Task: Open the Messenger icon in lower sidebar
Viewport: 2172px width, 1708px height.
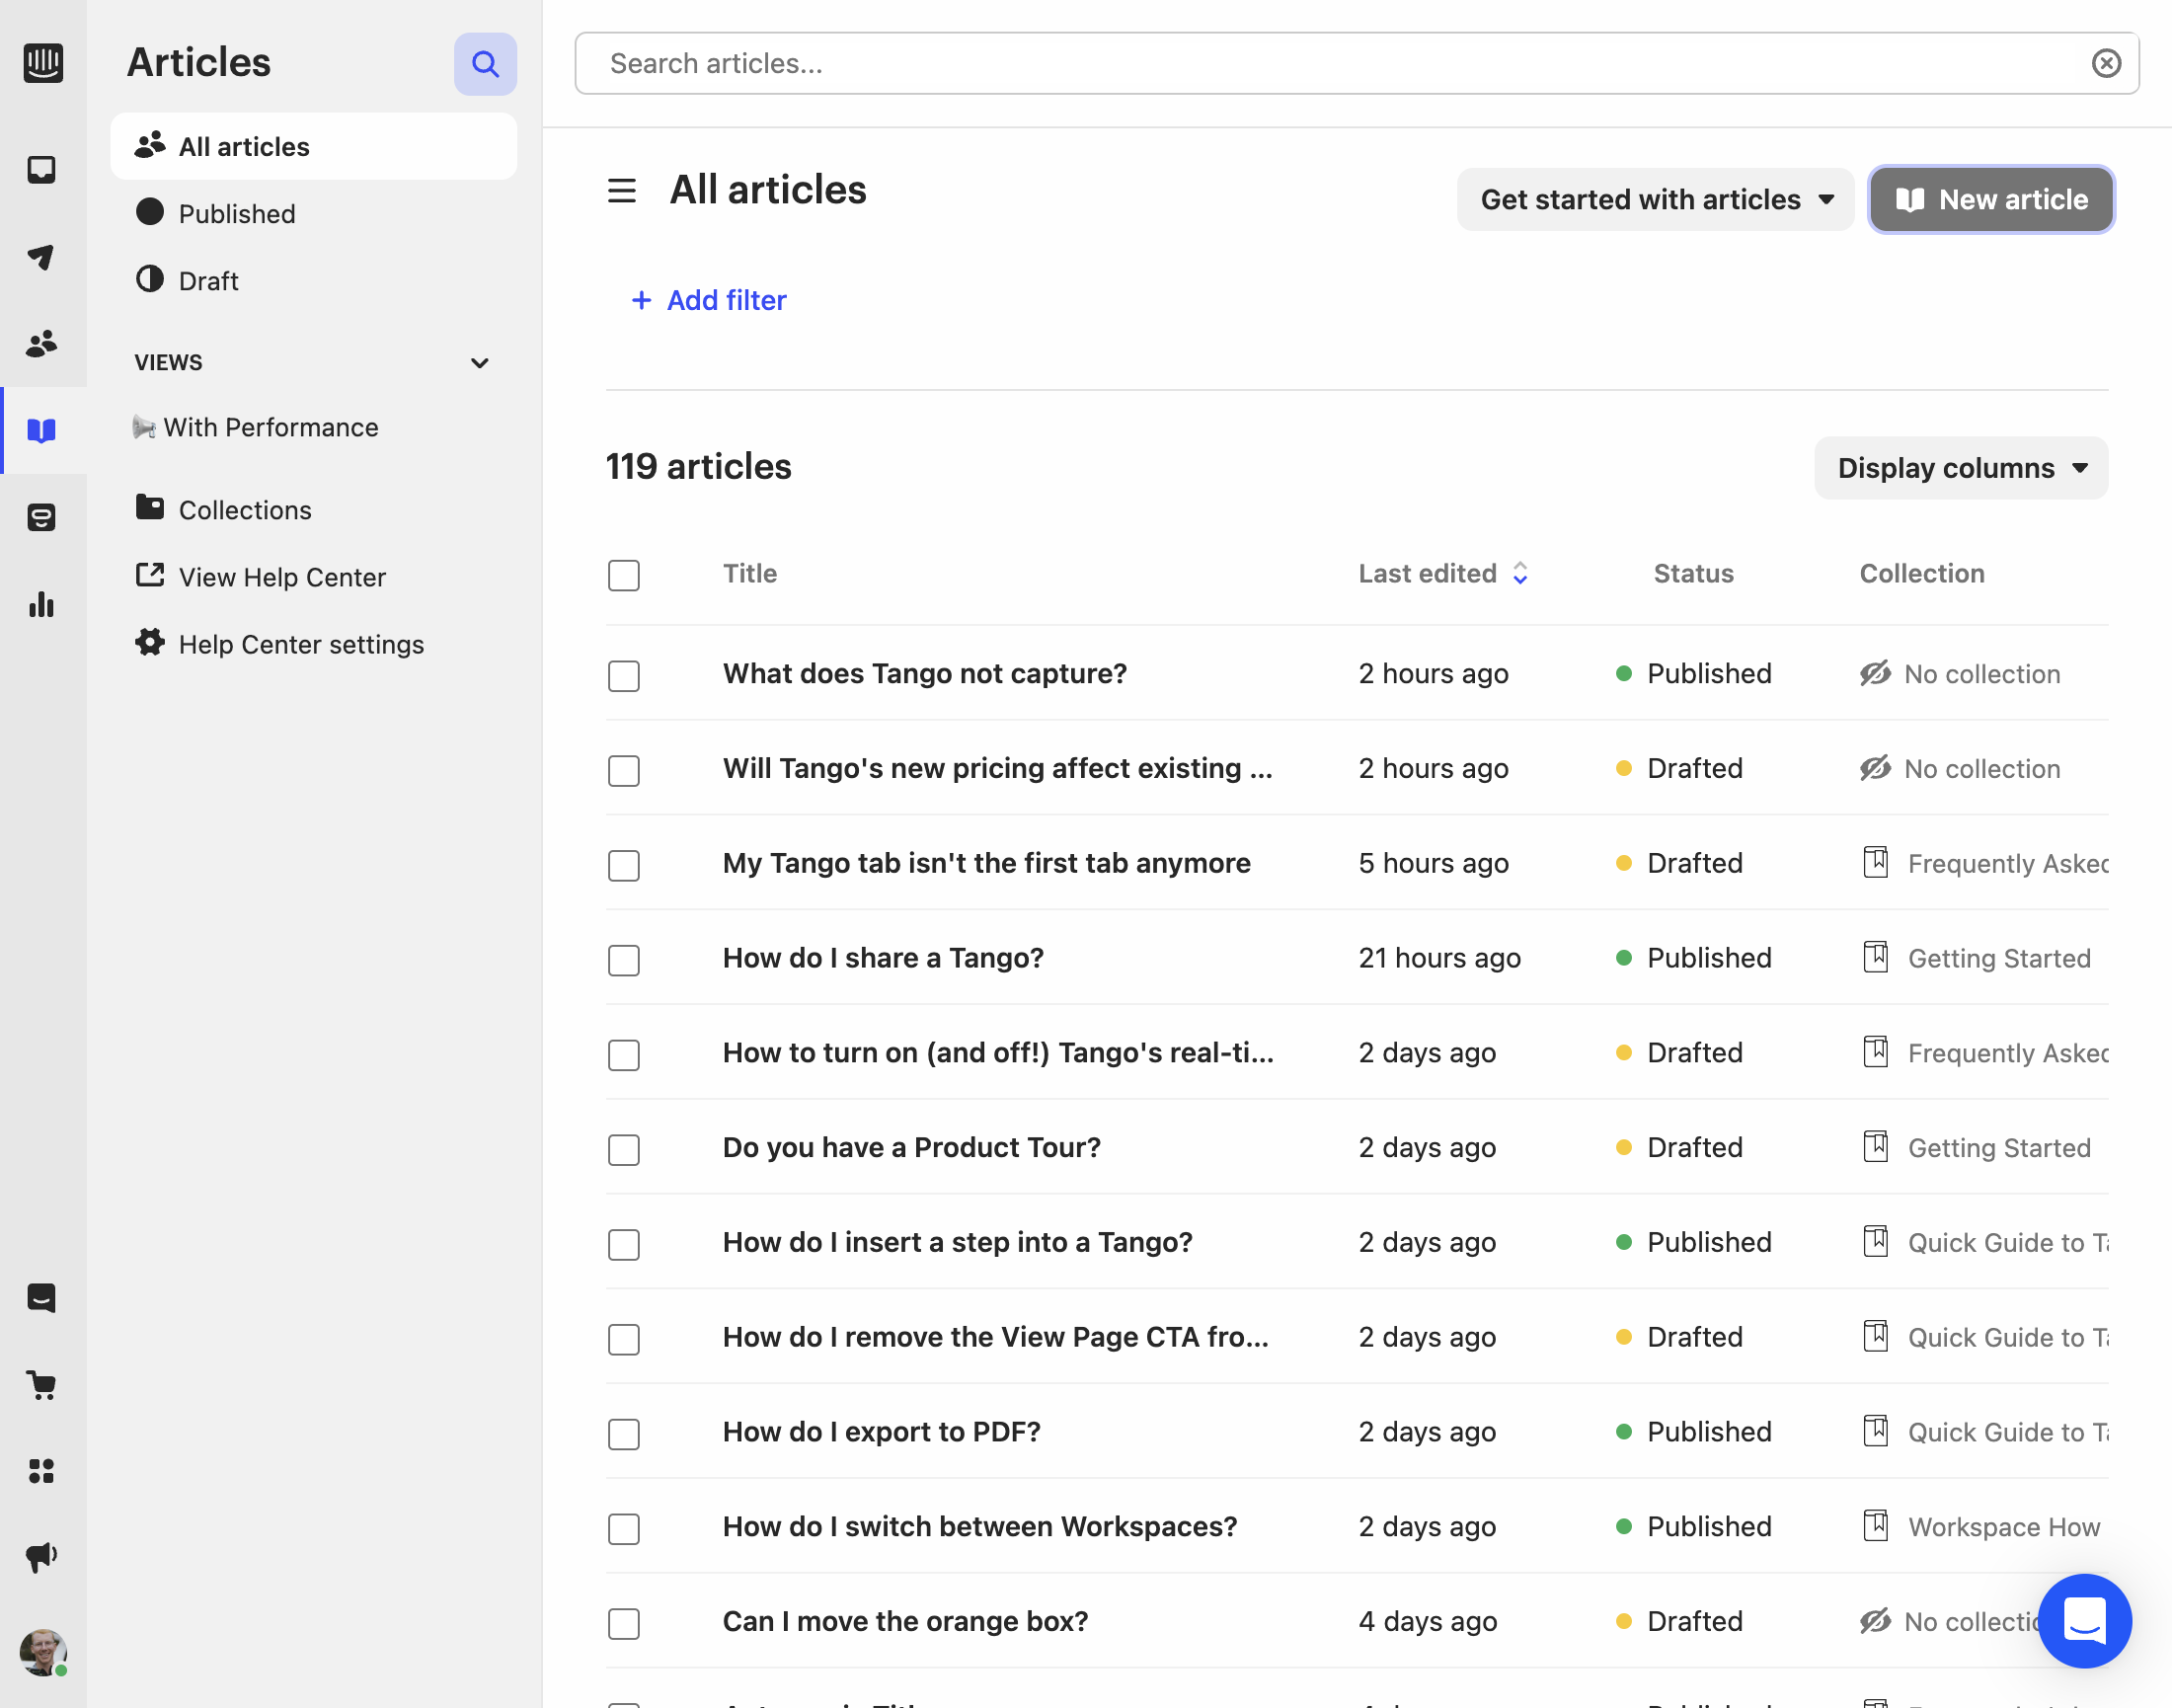Action: [x=41, y=1298]
